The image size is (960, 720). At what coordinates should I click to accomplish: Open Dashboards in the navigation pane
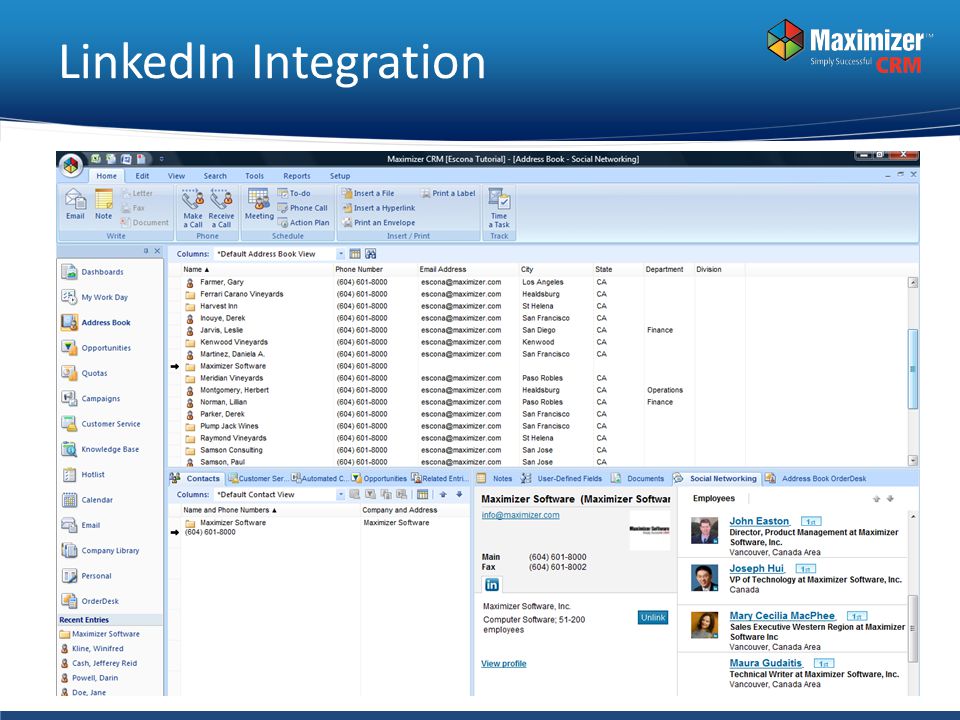[x=93, y=272]
